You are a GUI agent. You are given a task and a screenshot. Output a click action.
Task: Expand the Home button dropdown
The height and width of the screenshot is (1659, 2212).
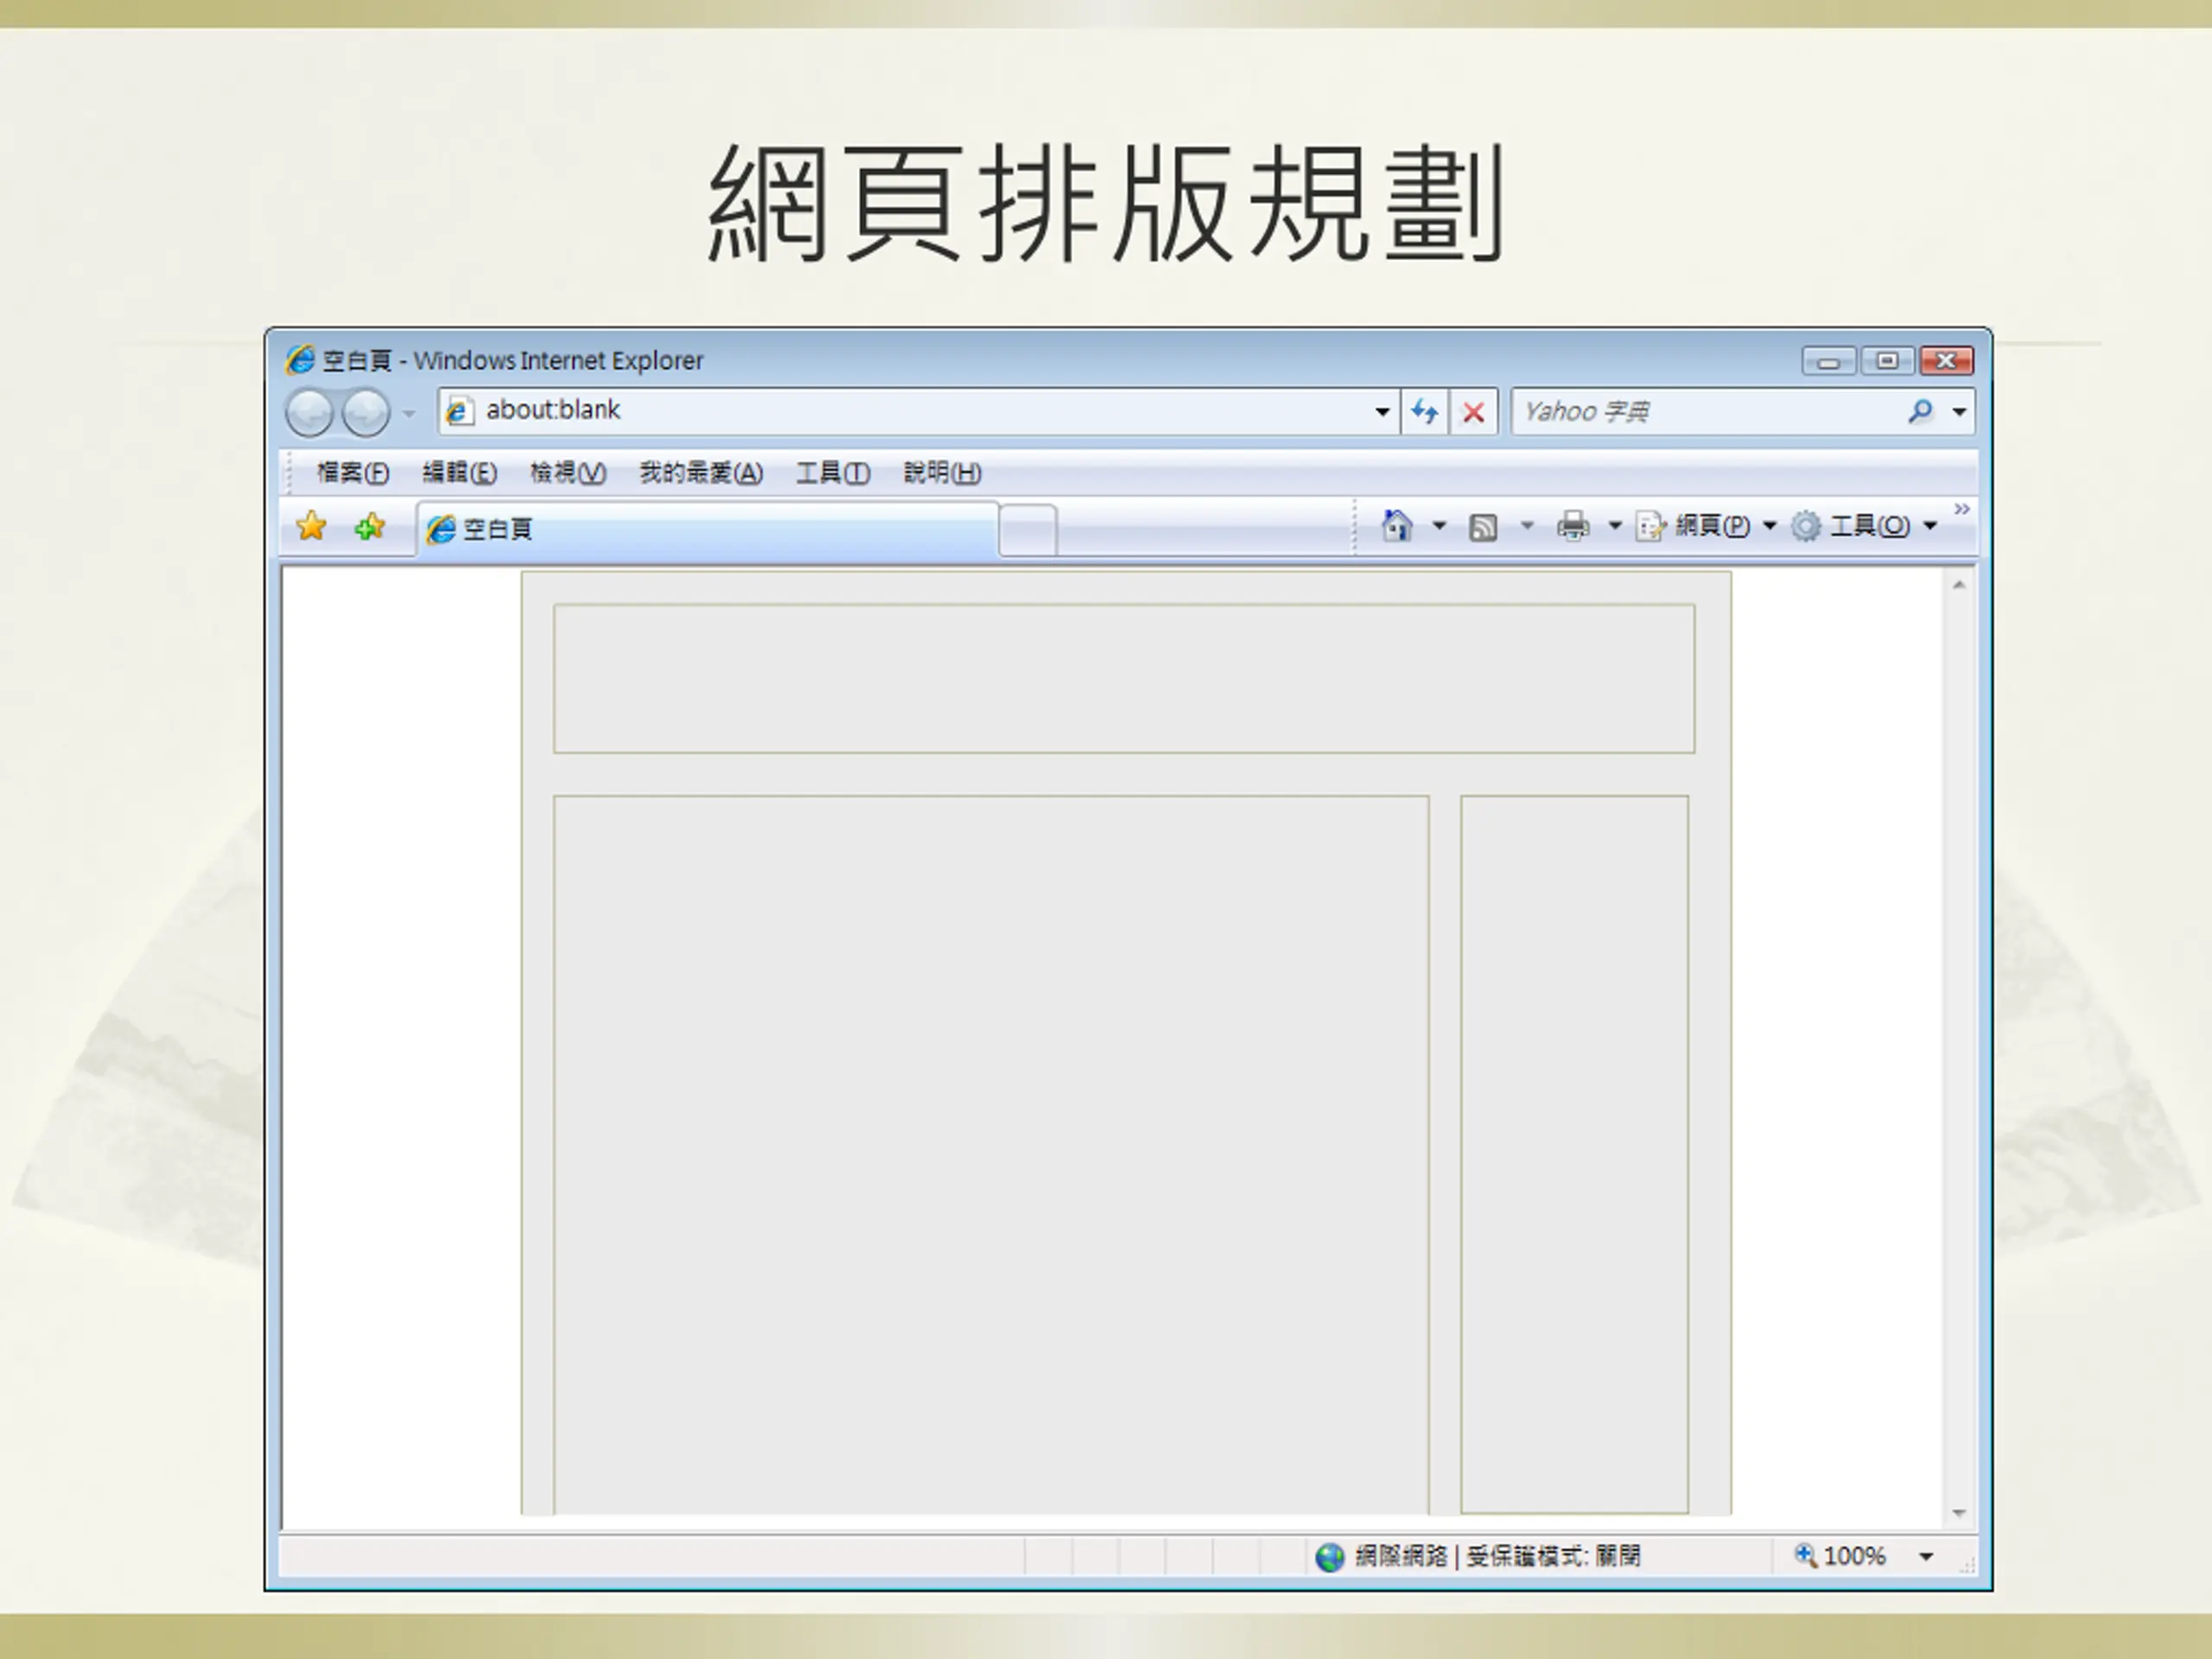(x=1439, y=525)
